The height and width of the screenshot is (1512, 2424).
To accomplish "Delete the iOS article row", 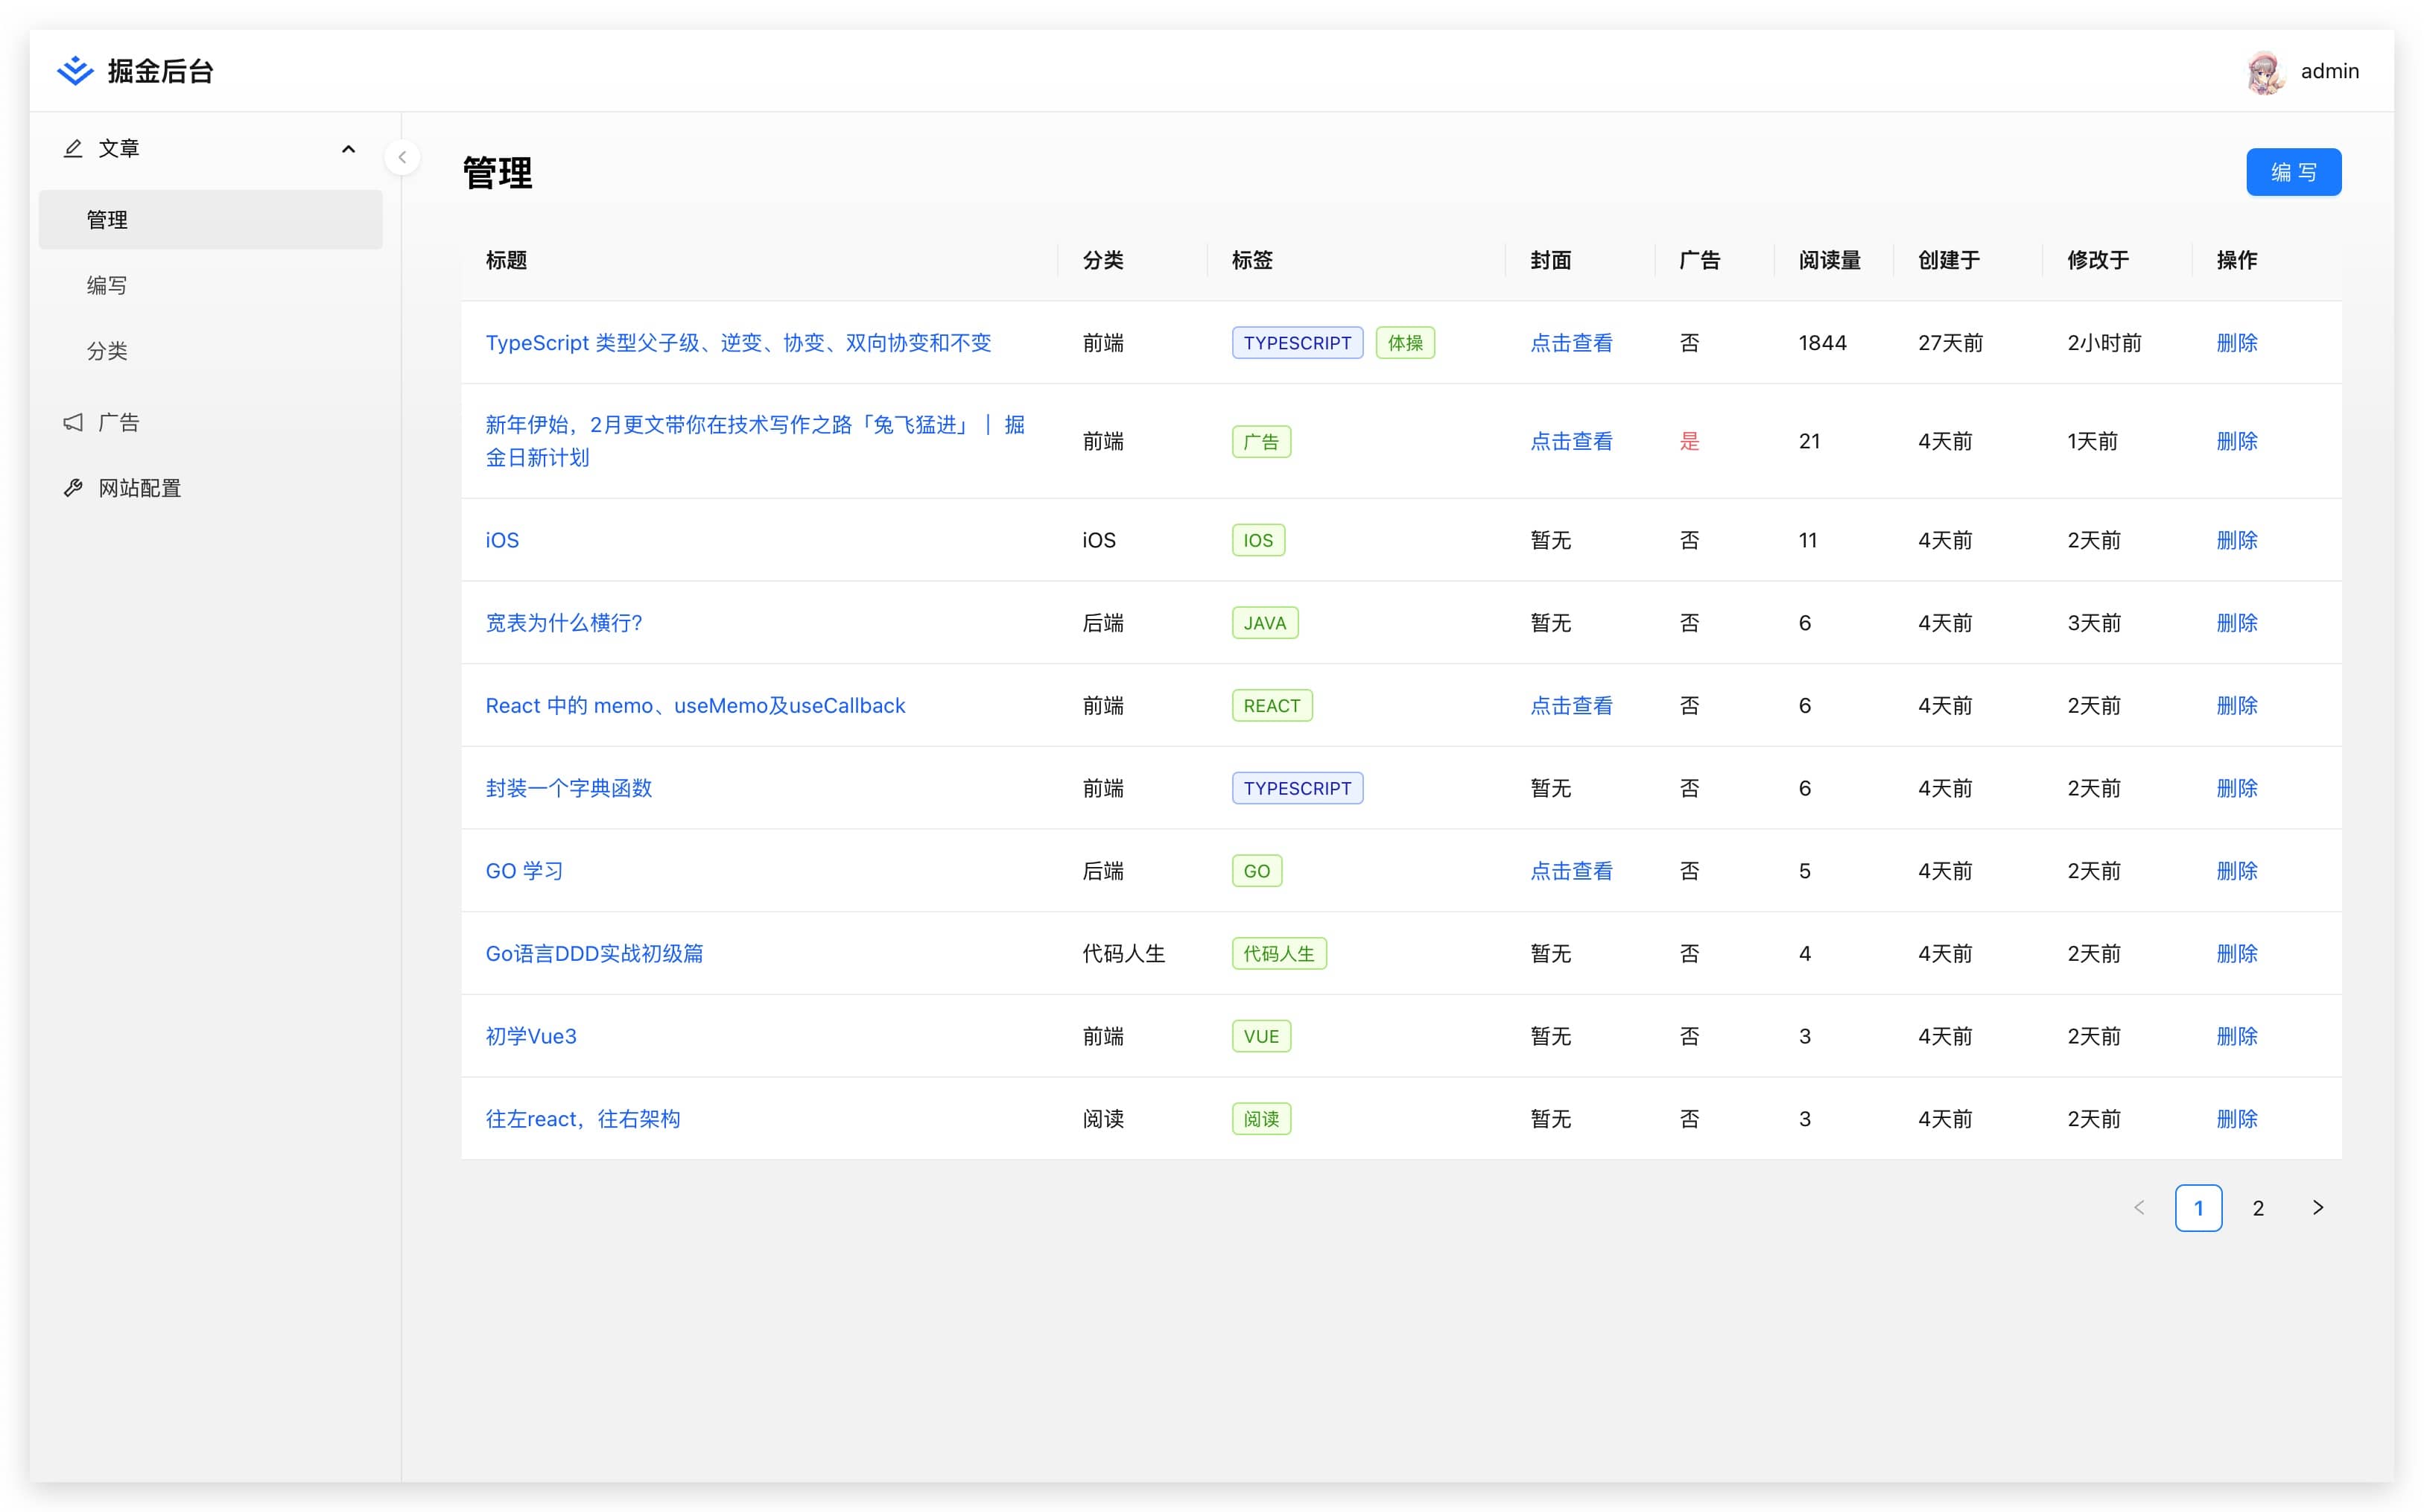I will pyautogui.click(x=2237, y=540).
